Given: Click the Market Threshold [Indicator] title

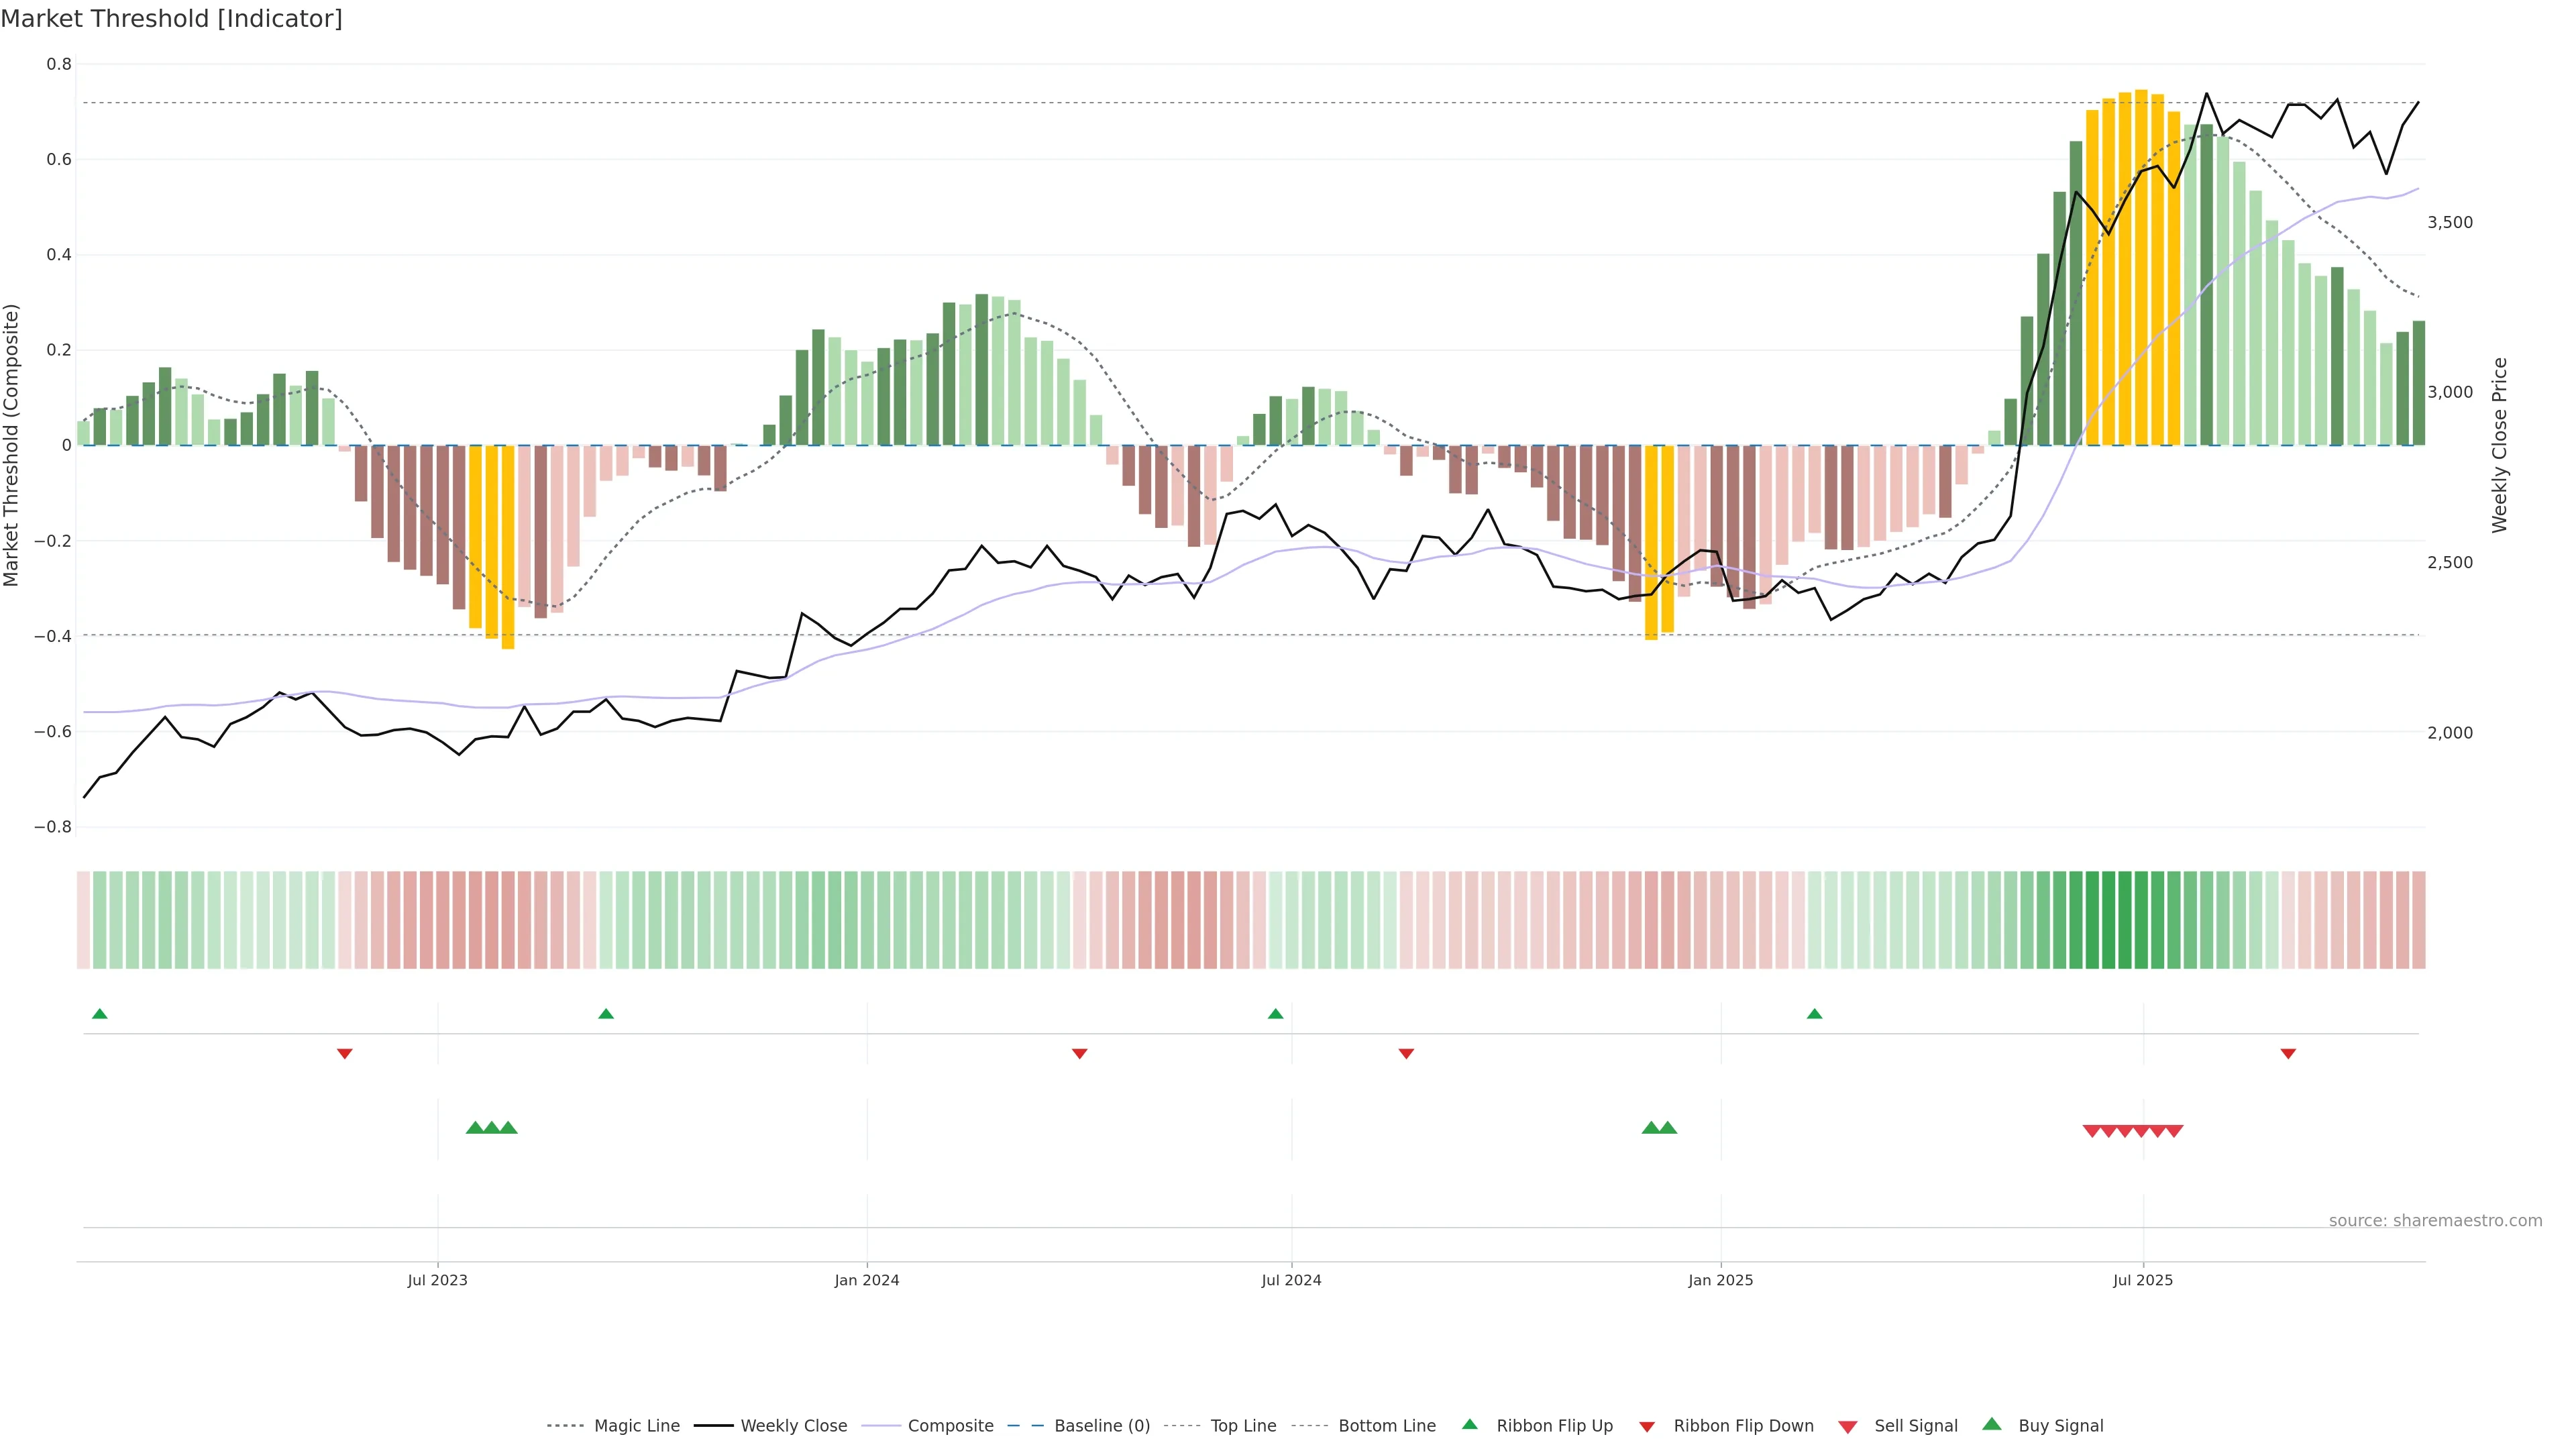Looking at the screenshot, I should tap(172, 19).
